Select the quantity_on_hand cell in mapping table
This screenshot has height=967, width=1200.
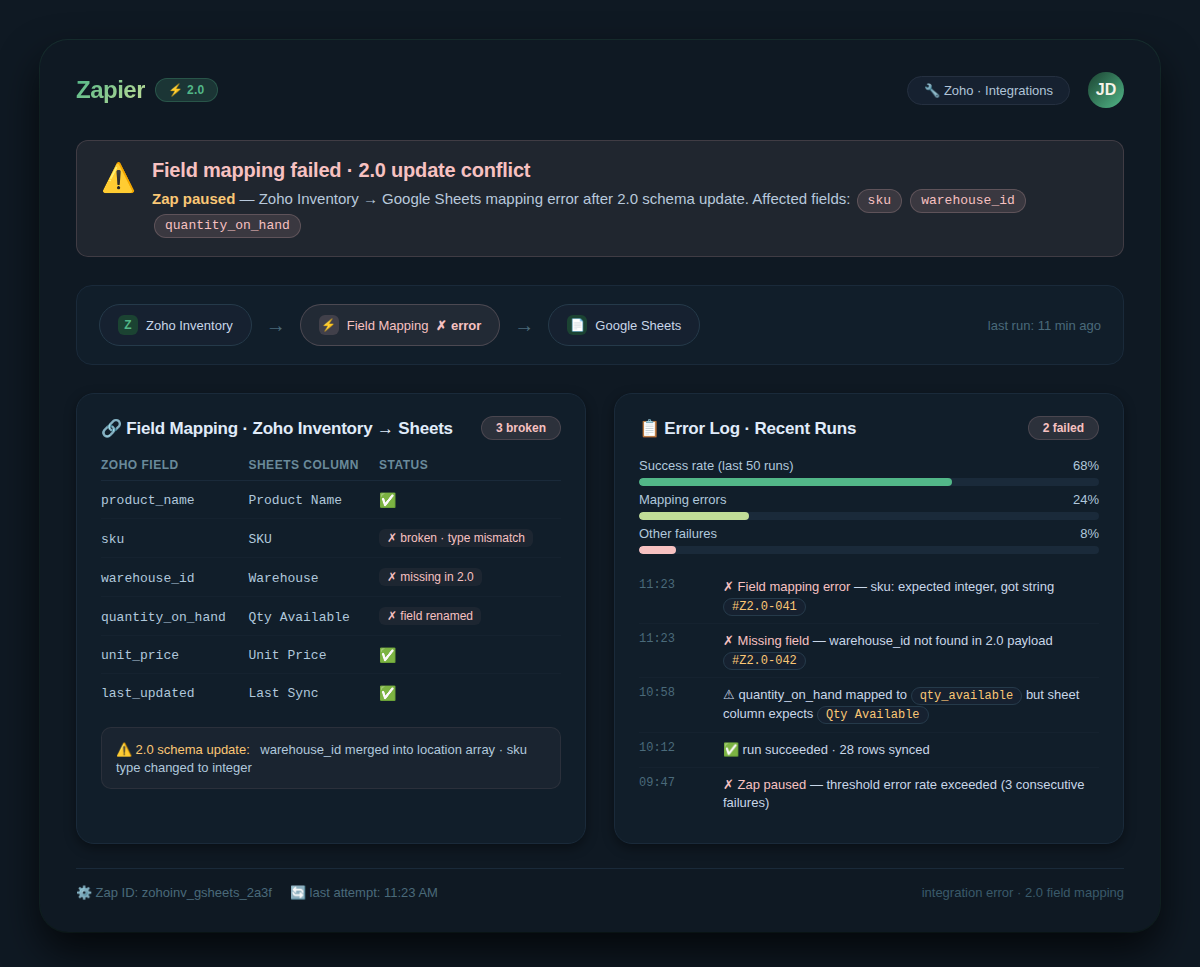pyautogui.click(x=163, y=617)
